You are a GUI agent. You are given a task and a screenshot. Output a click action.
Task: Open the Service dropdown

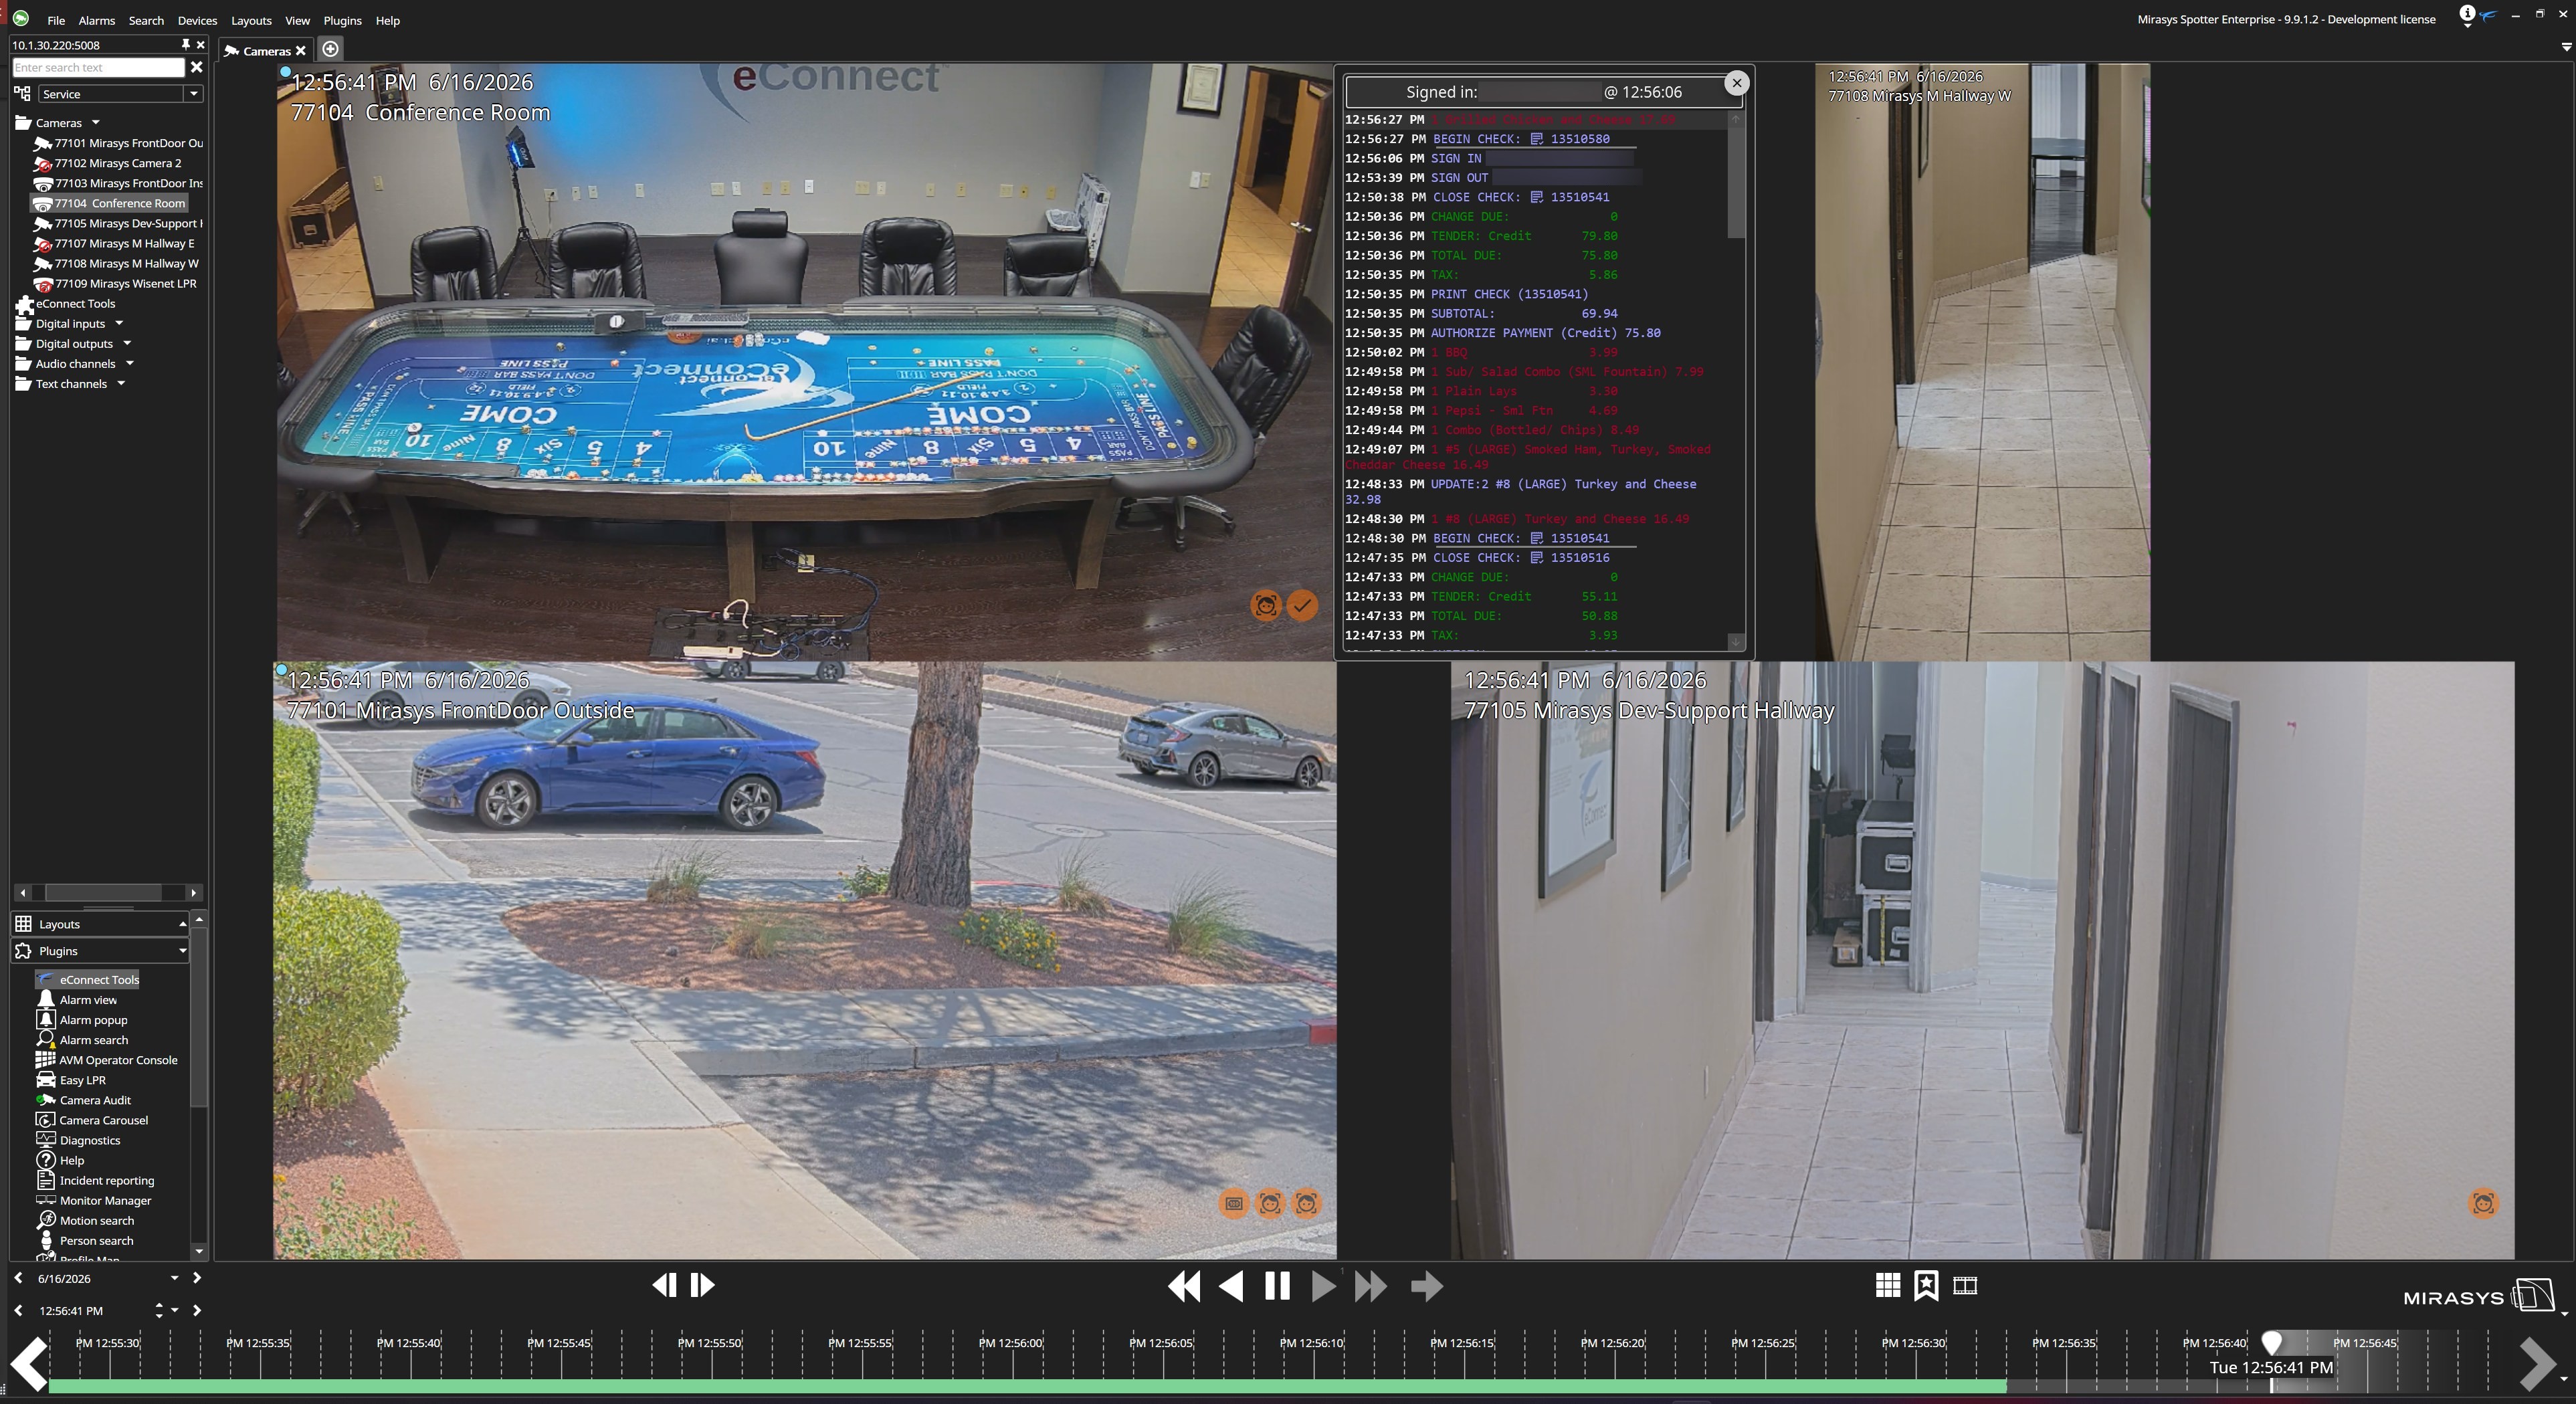(193, 93)
